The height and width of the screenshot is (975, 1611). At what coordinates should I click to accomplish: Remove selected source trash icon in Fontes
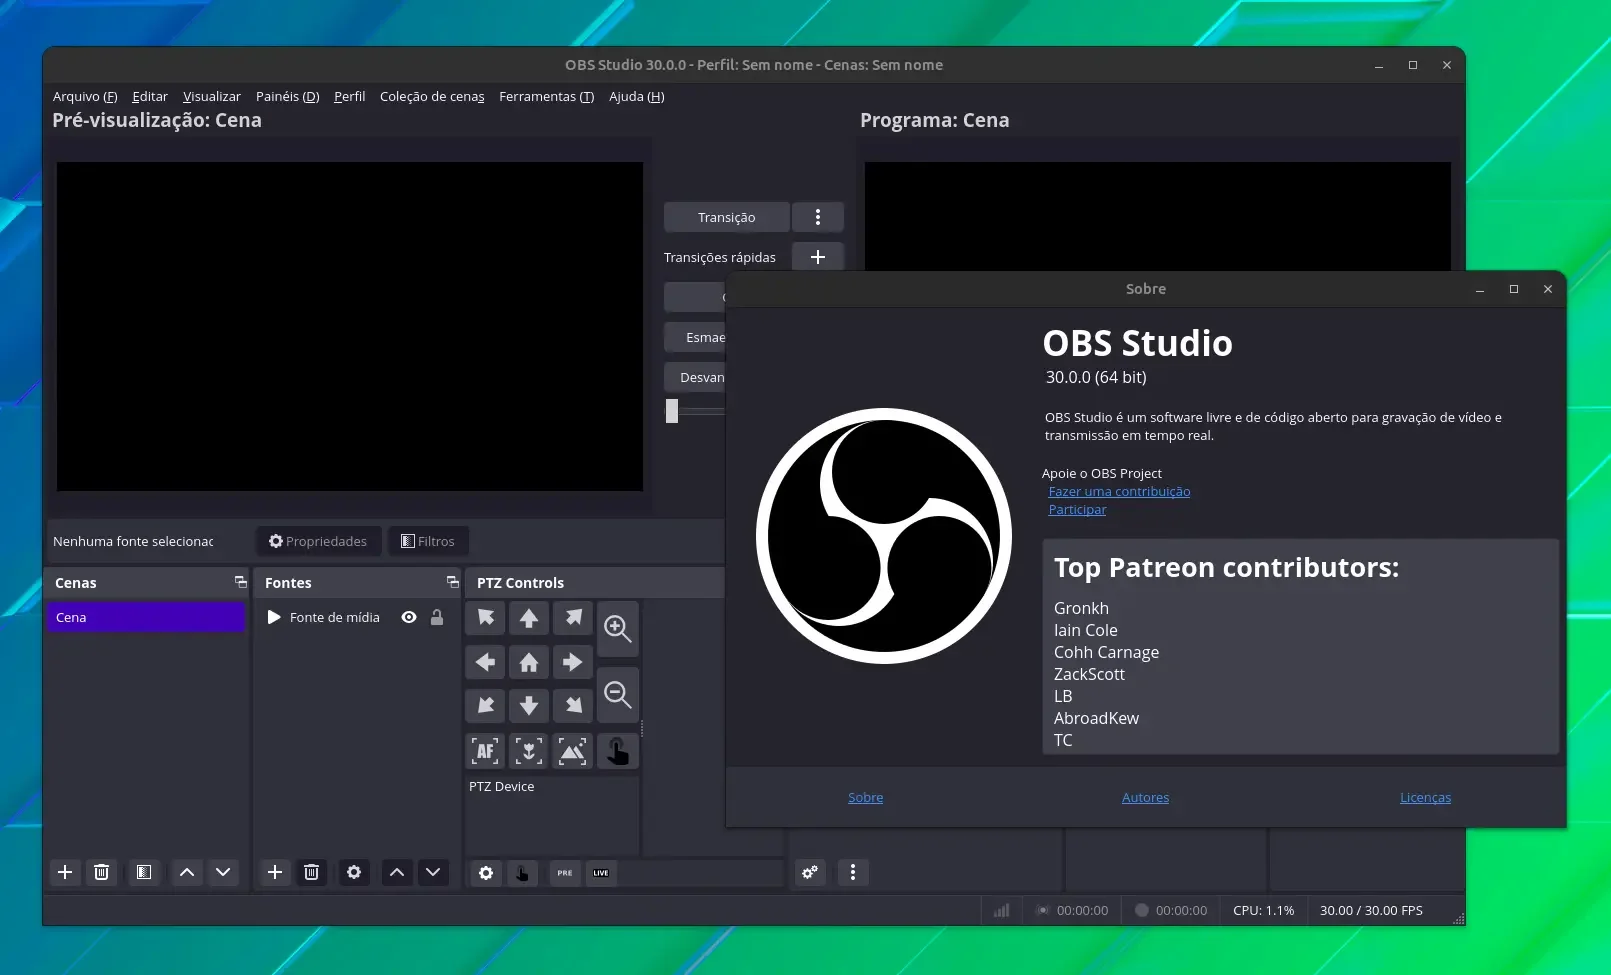[311, 872]
